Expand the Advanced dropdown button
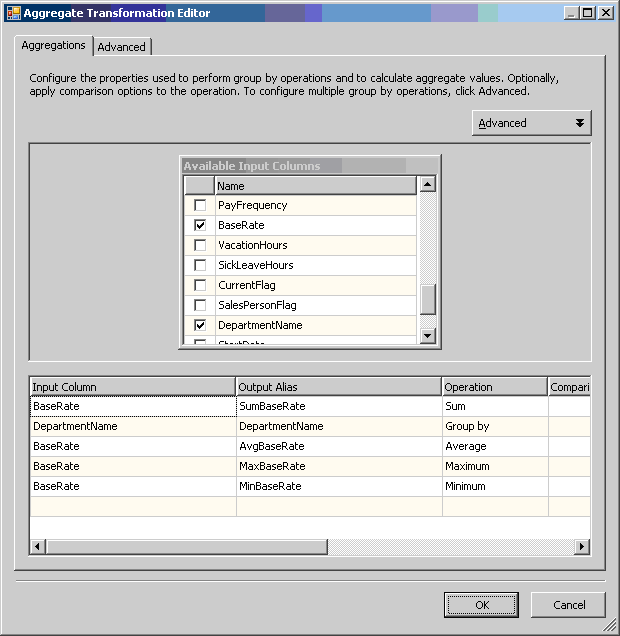This screenshot has height=636, width=620. pyautogui.click(x=531, y=123)
